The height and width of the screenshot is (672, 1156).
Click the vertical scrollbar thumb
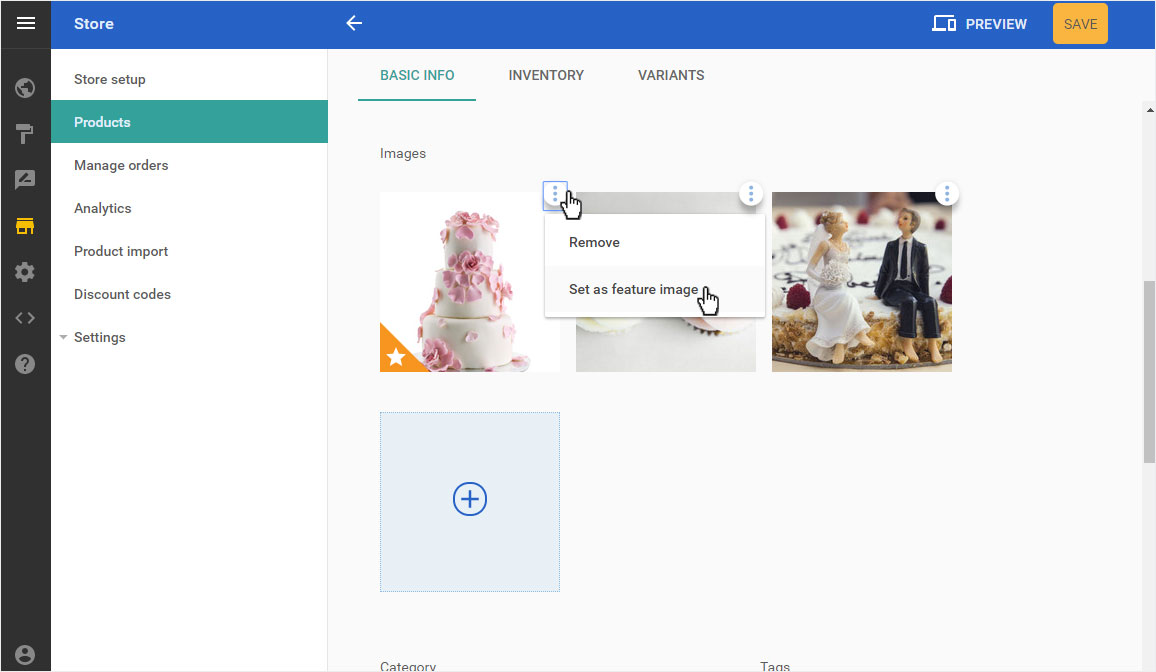[1149, 371]
